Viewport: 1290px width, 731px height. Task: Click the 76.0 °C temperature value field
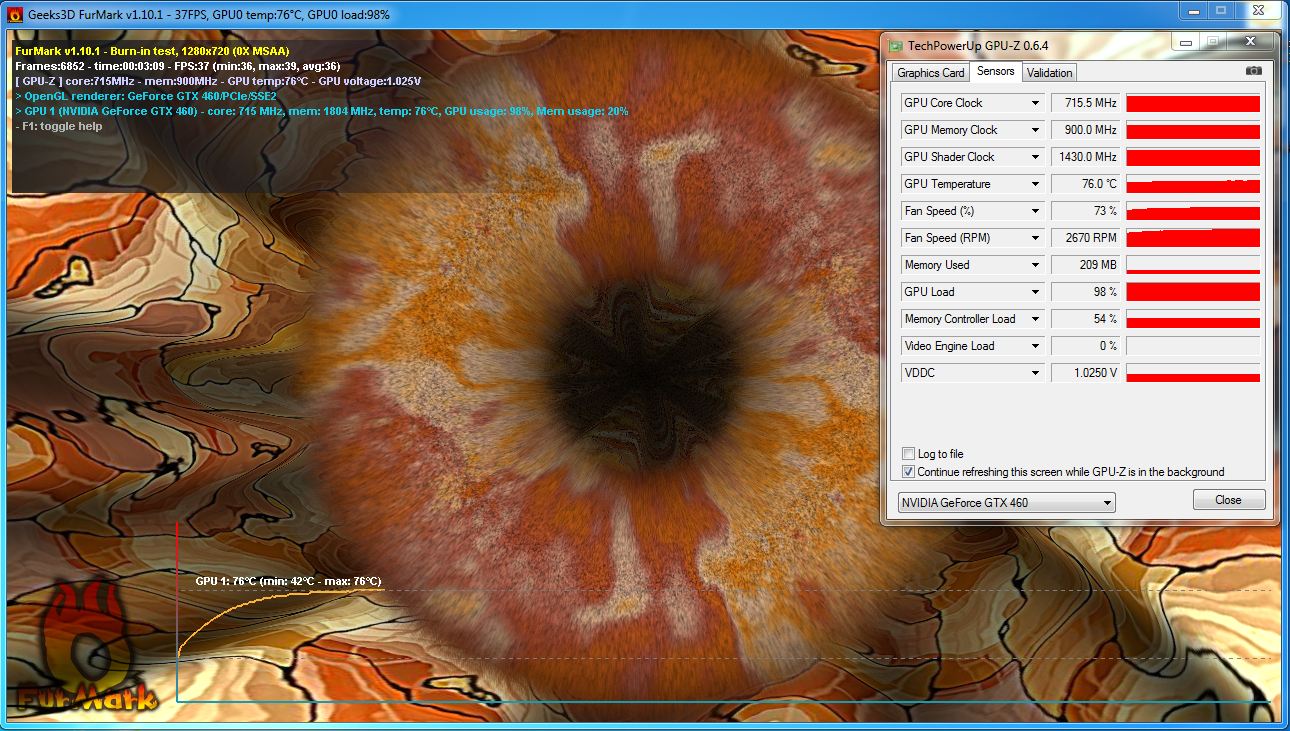coord(1085,184)
